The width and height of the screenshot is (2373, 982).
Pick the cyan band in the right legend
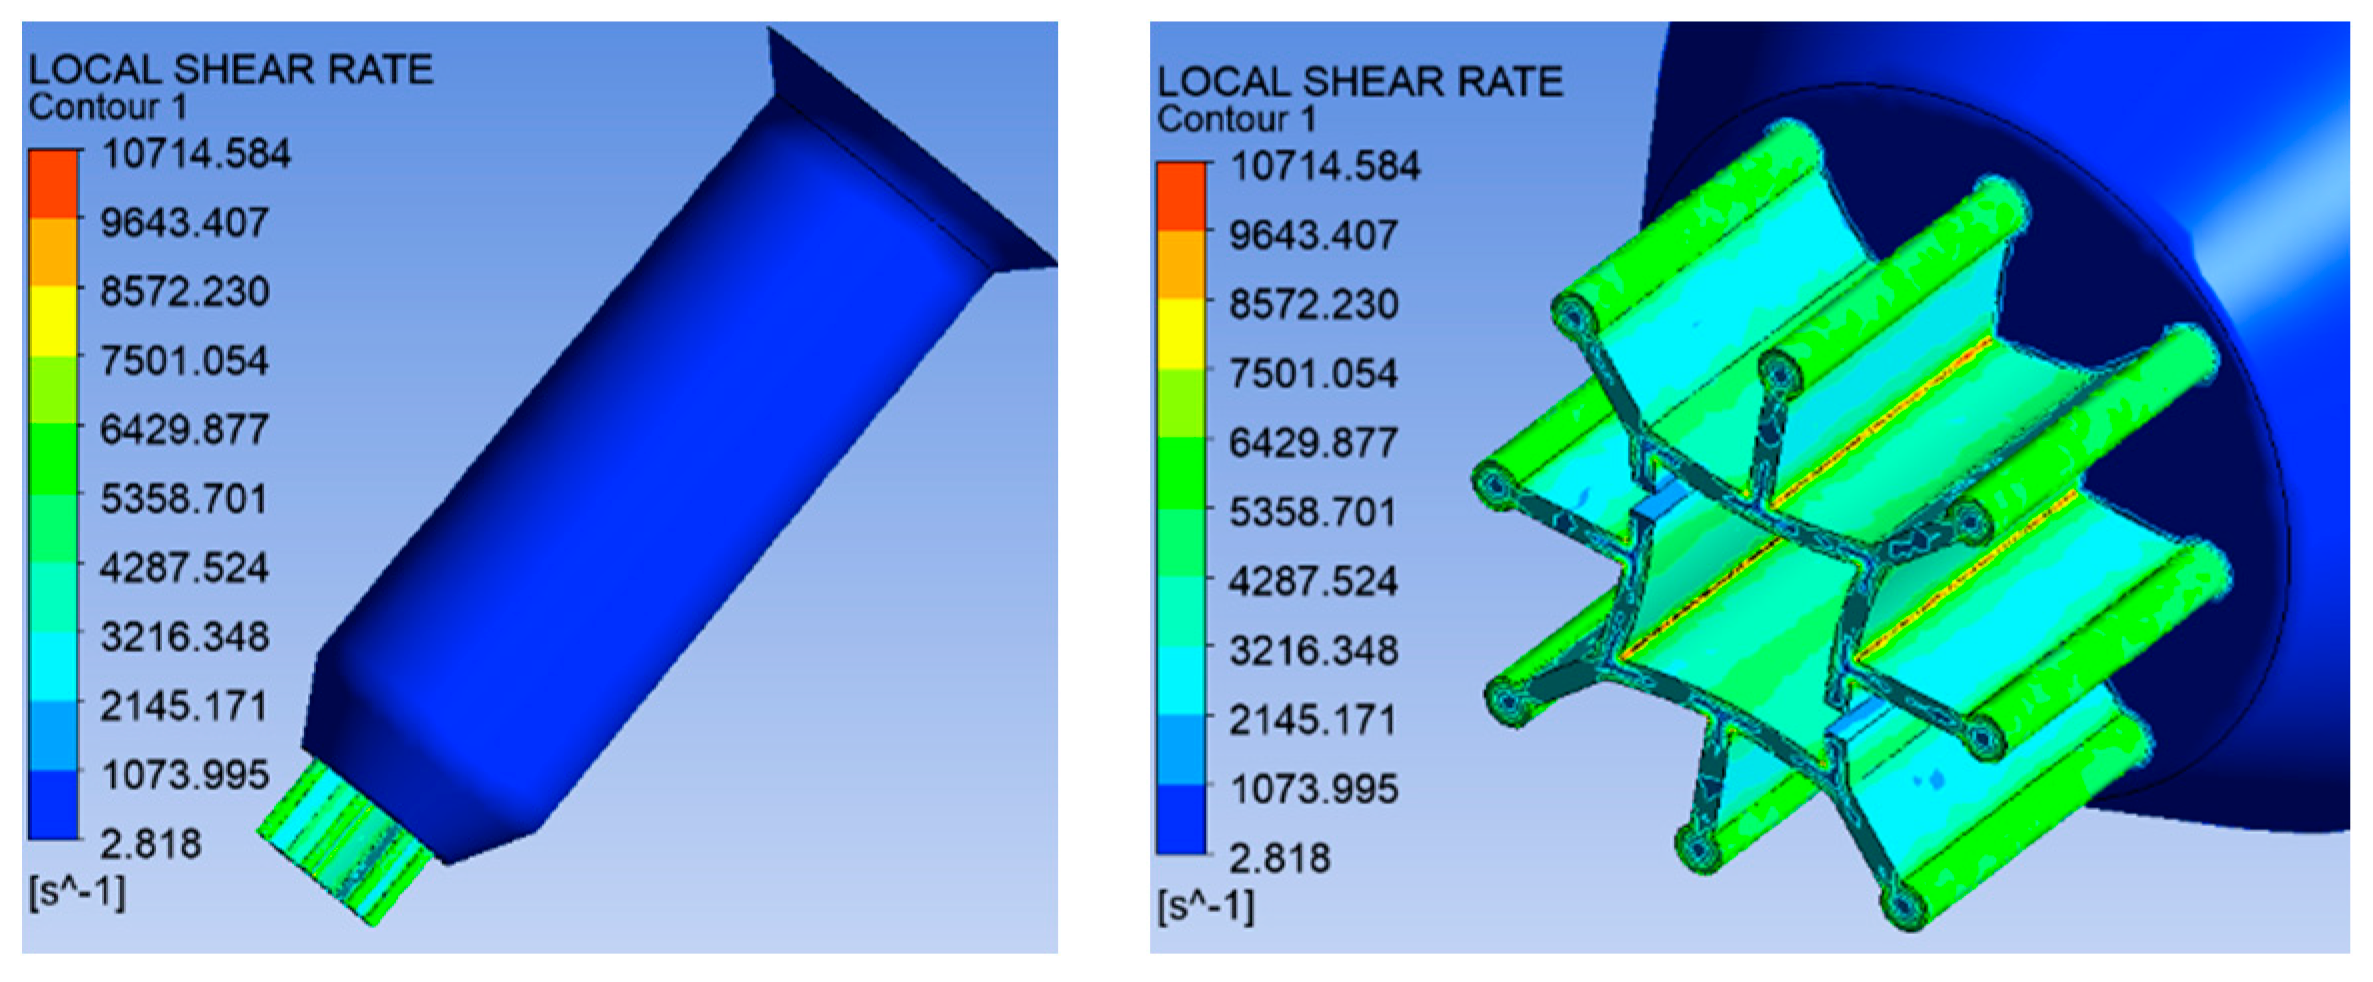point(1181,680)
